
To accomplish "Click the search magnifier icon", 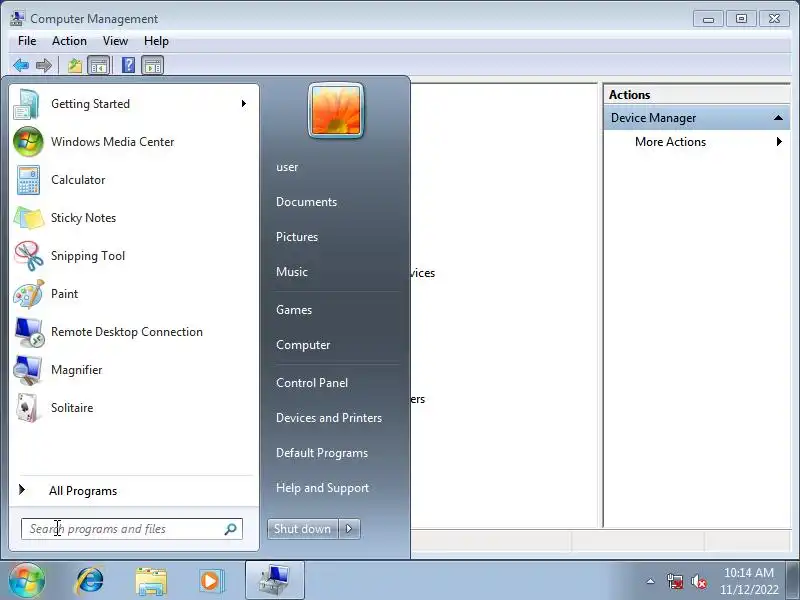I will click(x=231, y=529).
